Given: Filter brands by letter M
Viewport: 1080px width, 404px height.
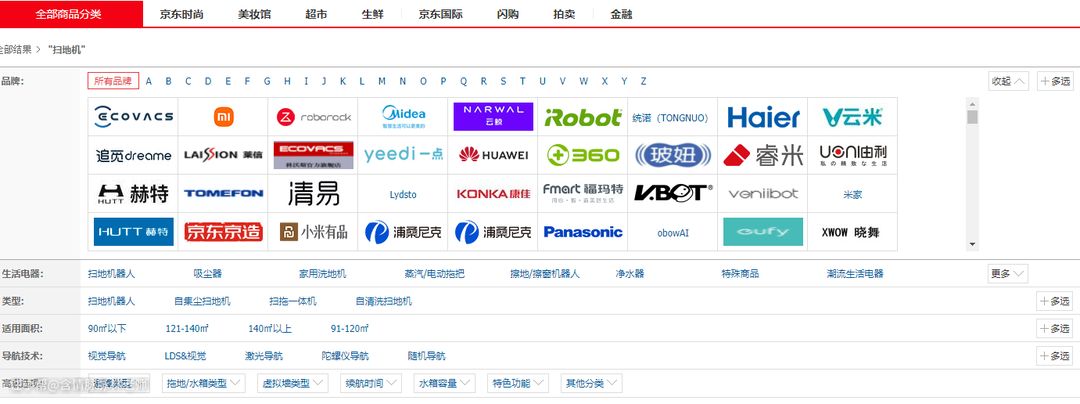Looking at the screenshot, I should [381, 81].
